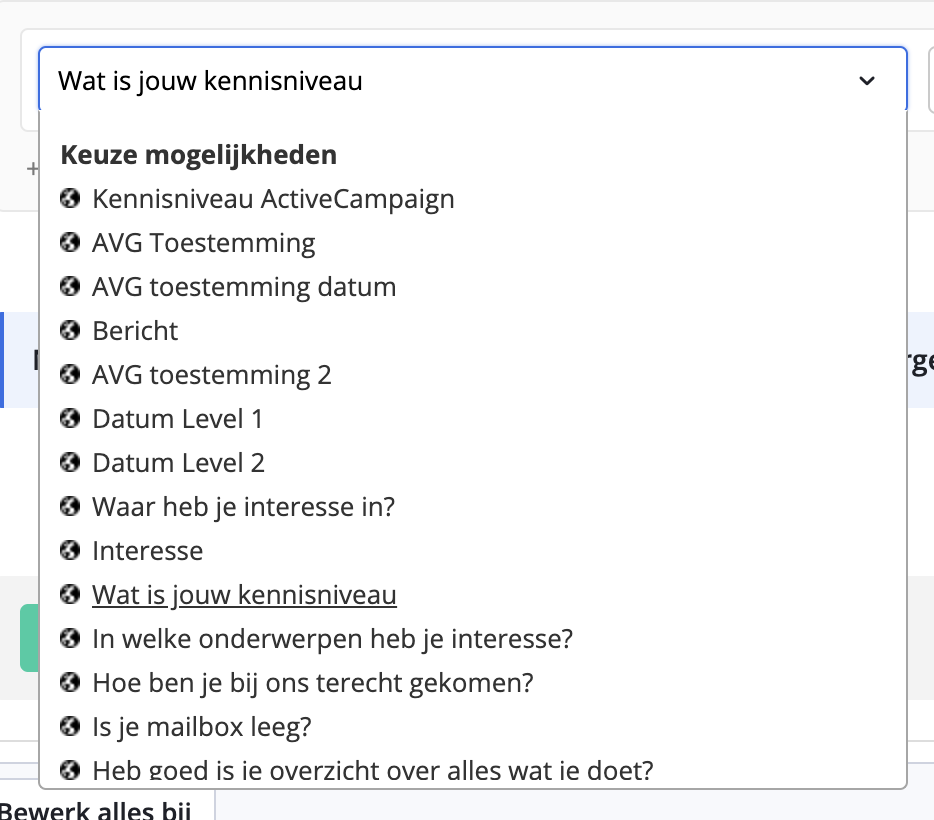Click the plus button on the left
Screen dimensions: 934x820
pyautogui.click(x=31, y=170)
